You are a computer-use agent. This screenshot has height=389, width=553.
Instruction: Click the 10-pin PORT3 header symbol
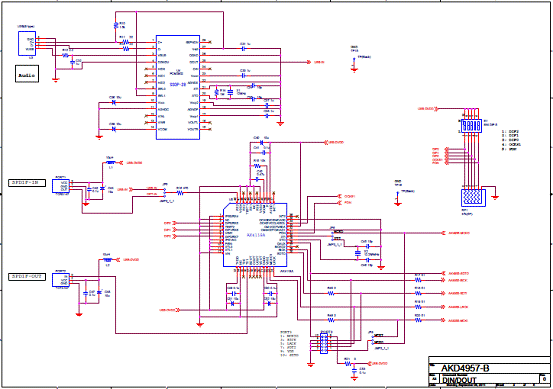[323, 344]
